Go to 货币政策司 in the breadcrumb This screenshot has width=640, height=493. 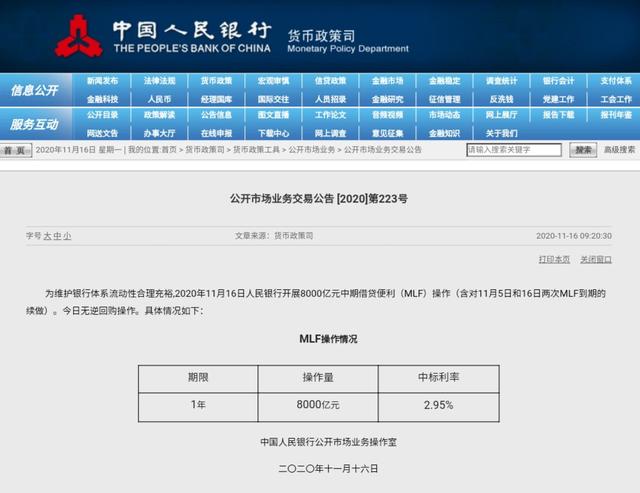pos(205,150)
